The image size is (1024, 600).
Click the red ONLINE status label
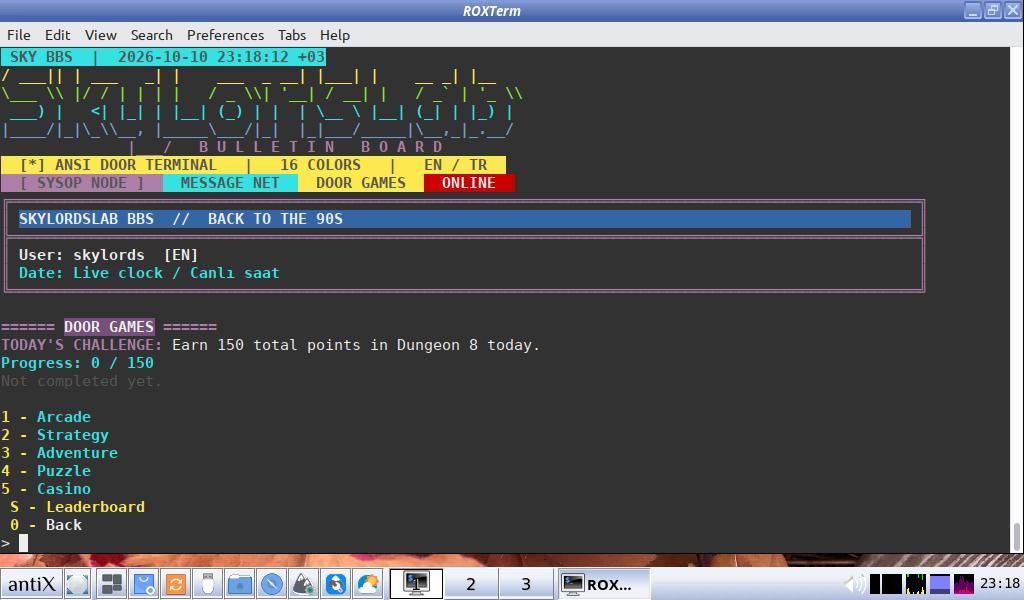469,183
